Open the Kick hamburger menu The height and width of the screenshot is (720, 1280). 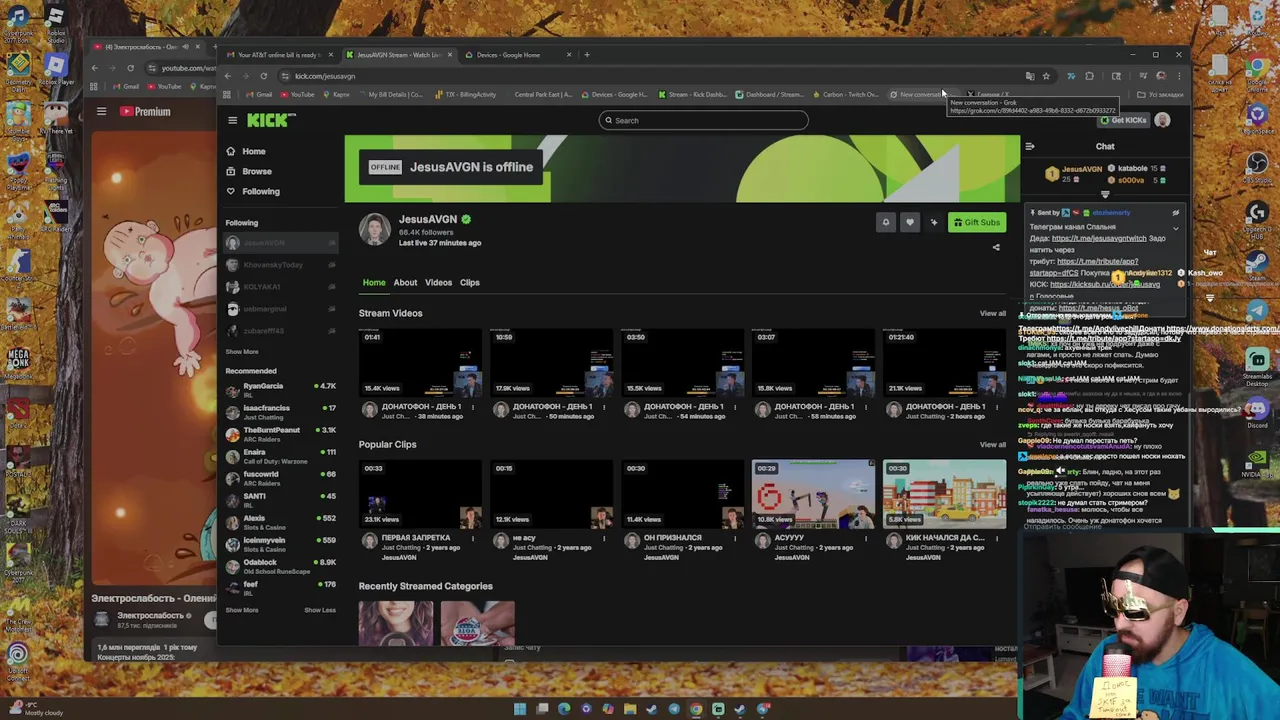232,120
